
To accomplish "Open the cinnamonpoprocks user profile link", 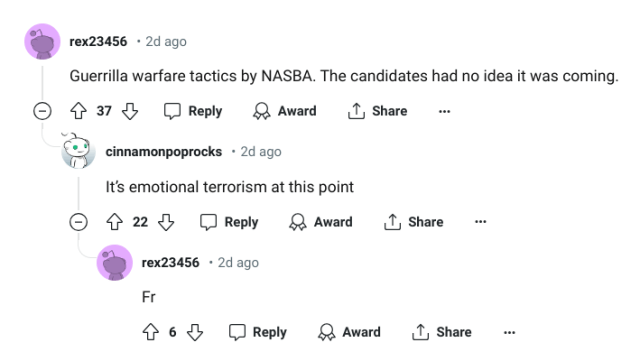I will click(x=164, y=152).
